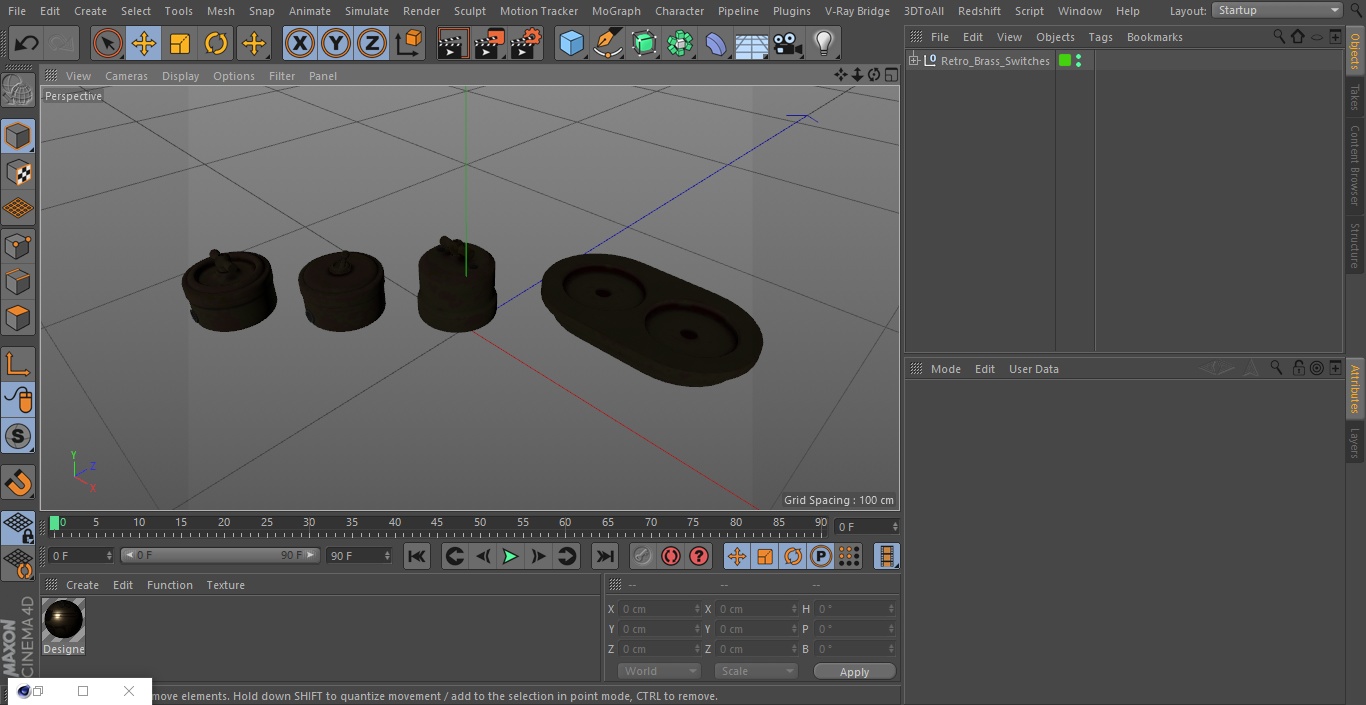
Task: Toggle Autokeying button
Action: [671, 556]
